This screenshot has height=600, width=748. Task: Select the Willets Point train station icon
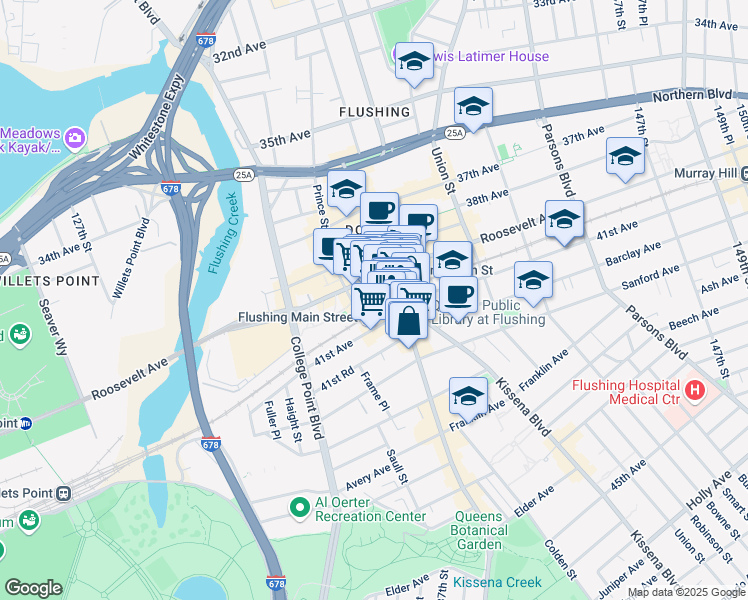pyautogui.click(x=63, y=493)
